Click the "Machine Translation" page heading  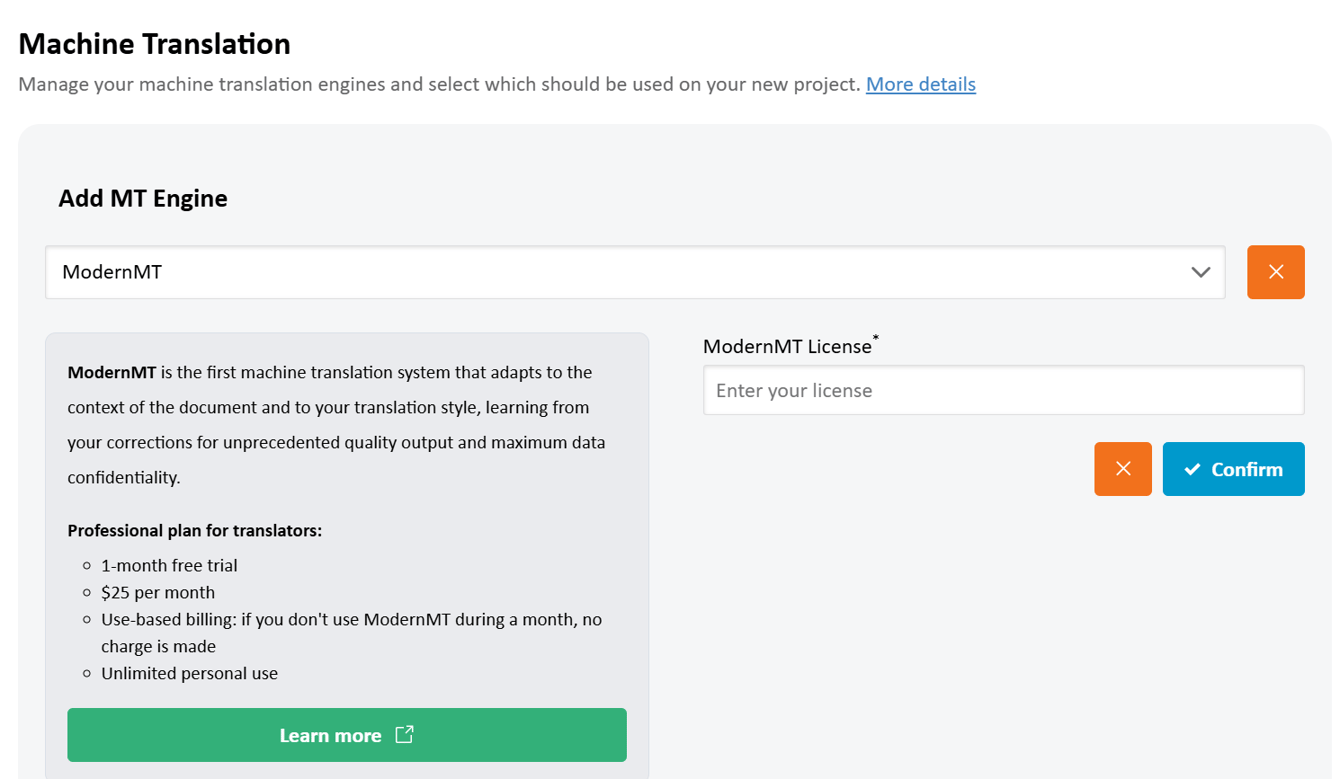pos(154,44)
